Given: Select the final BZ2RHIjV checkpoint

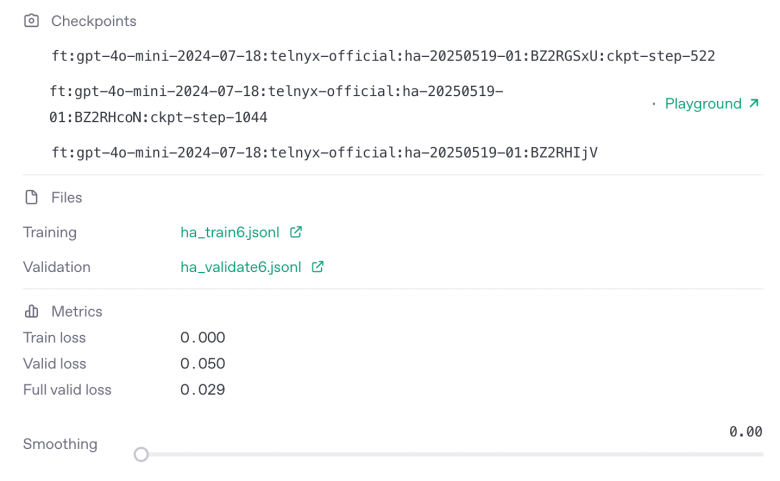Looking at the screenshot, I should [x=324, y=152].
